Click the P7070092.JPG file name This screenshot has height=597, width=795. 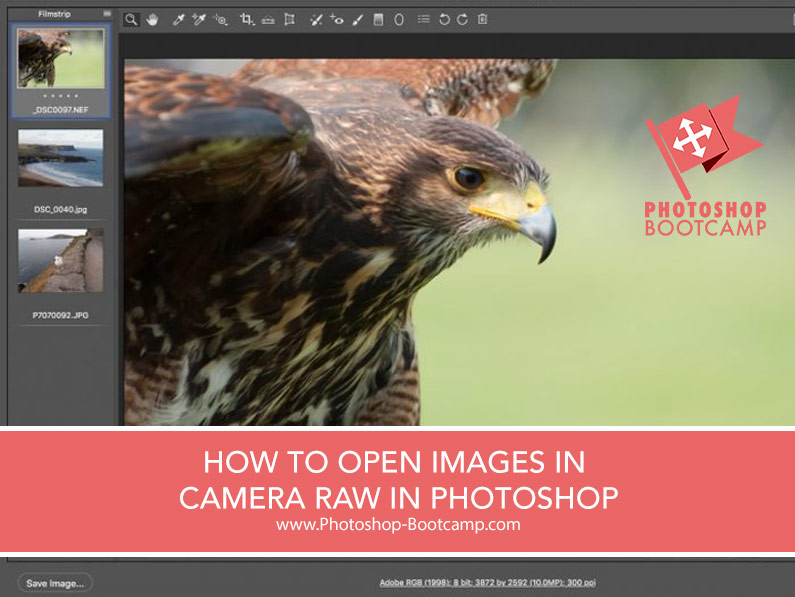click(60, 315)
